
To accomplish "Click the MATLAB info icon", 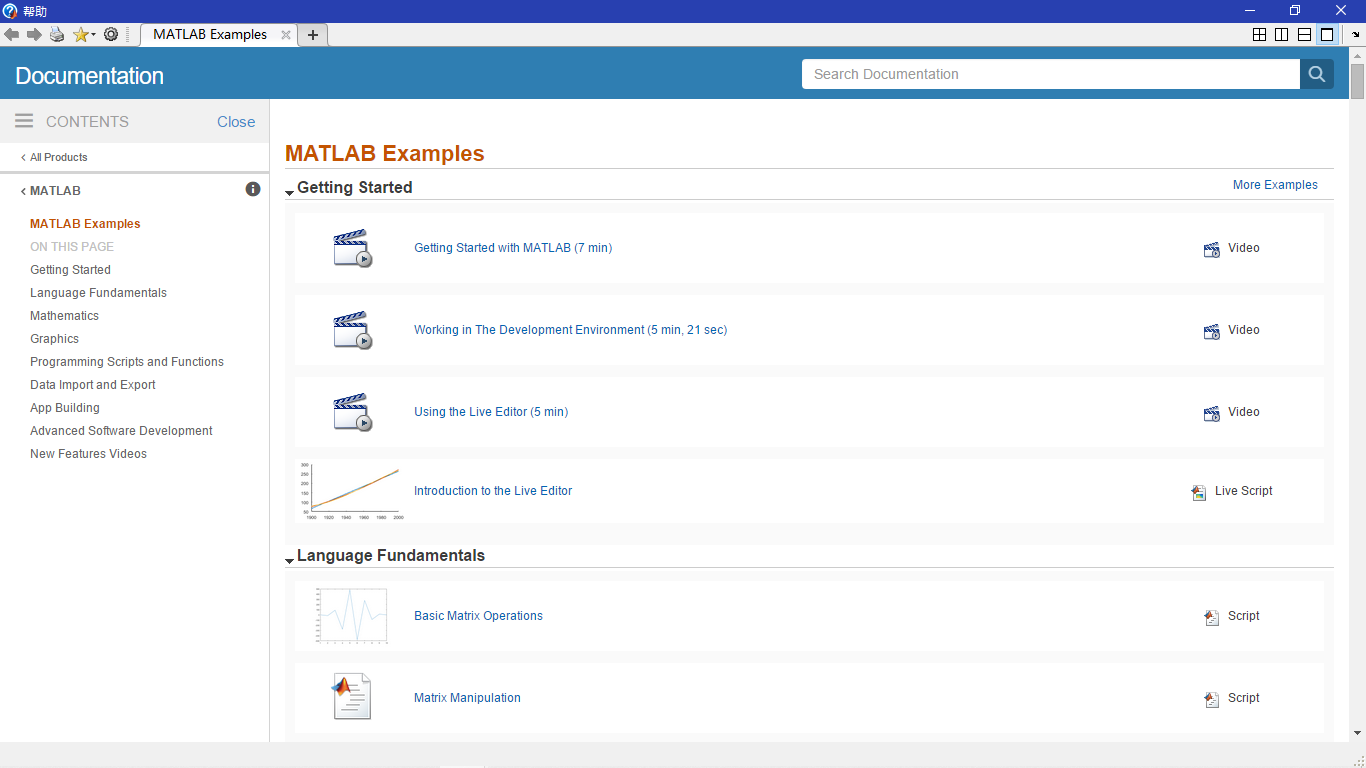I will tap(253, 189).
